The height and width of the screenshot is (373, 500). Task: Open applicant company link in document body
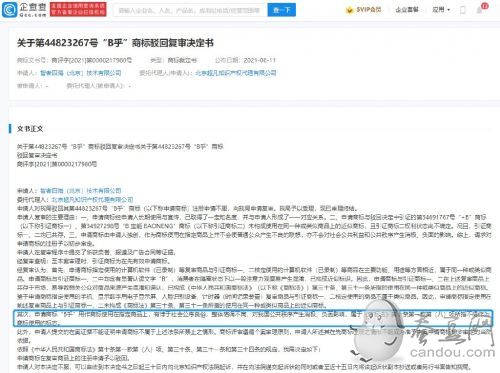pyautogui.click(x=81, y=191)
